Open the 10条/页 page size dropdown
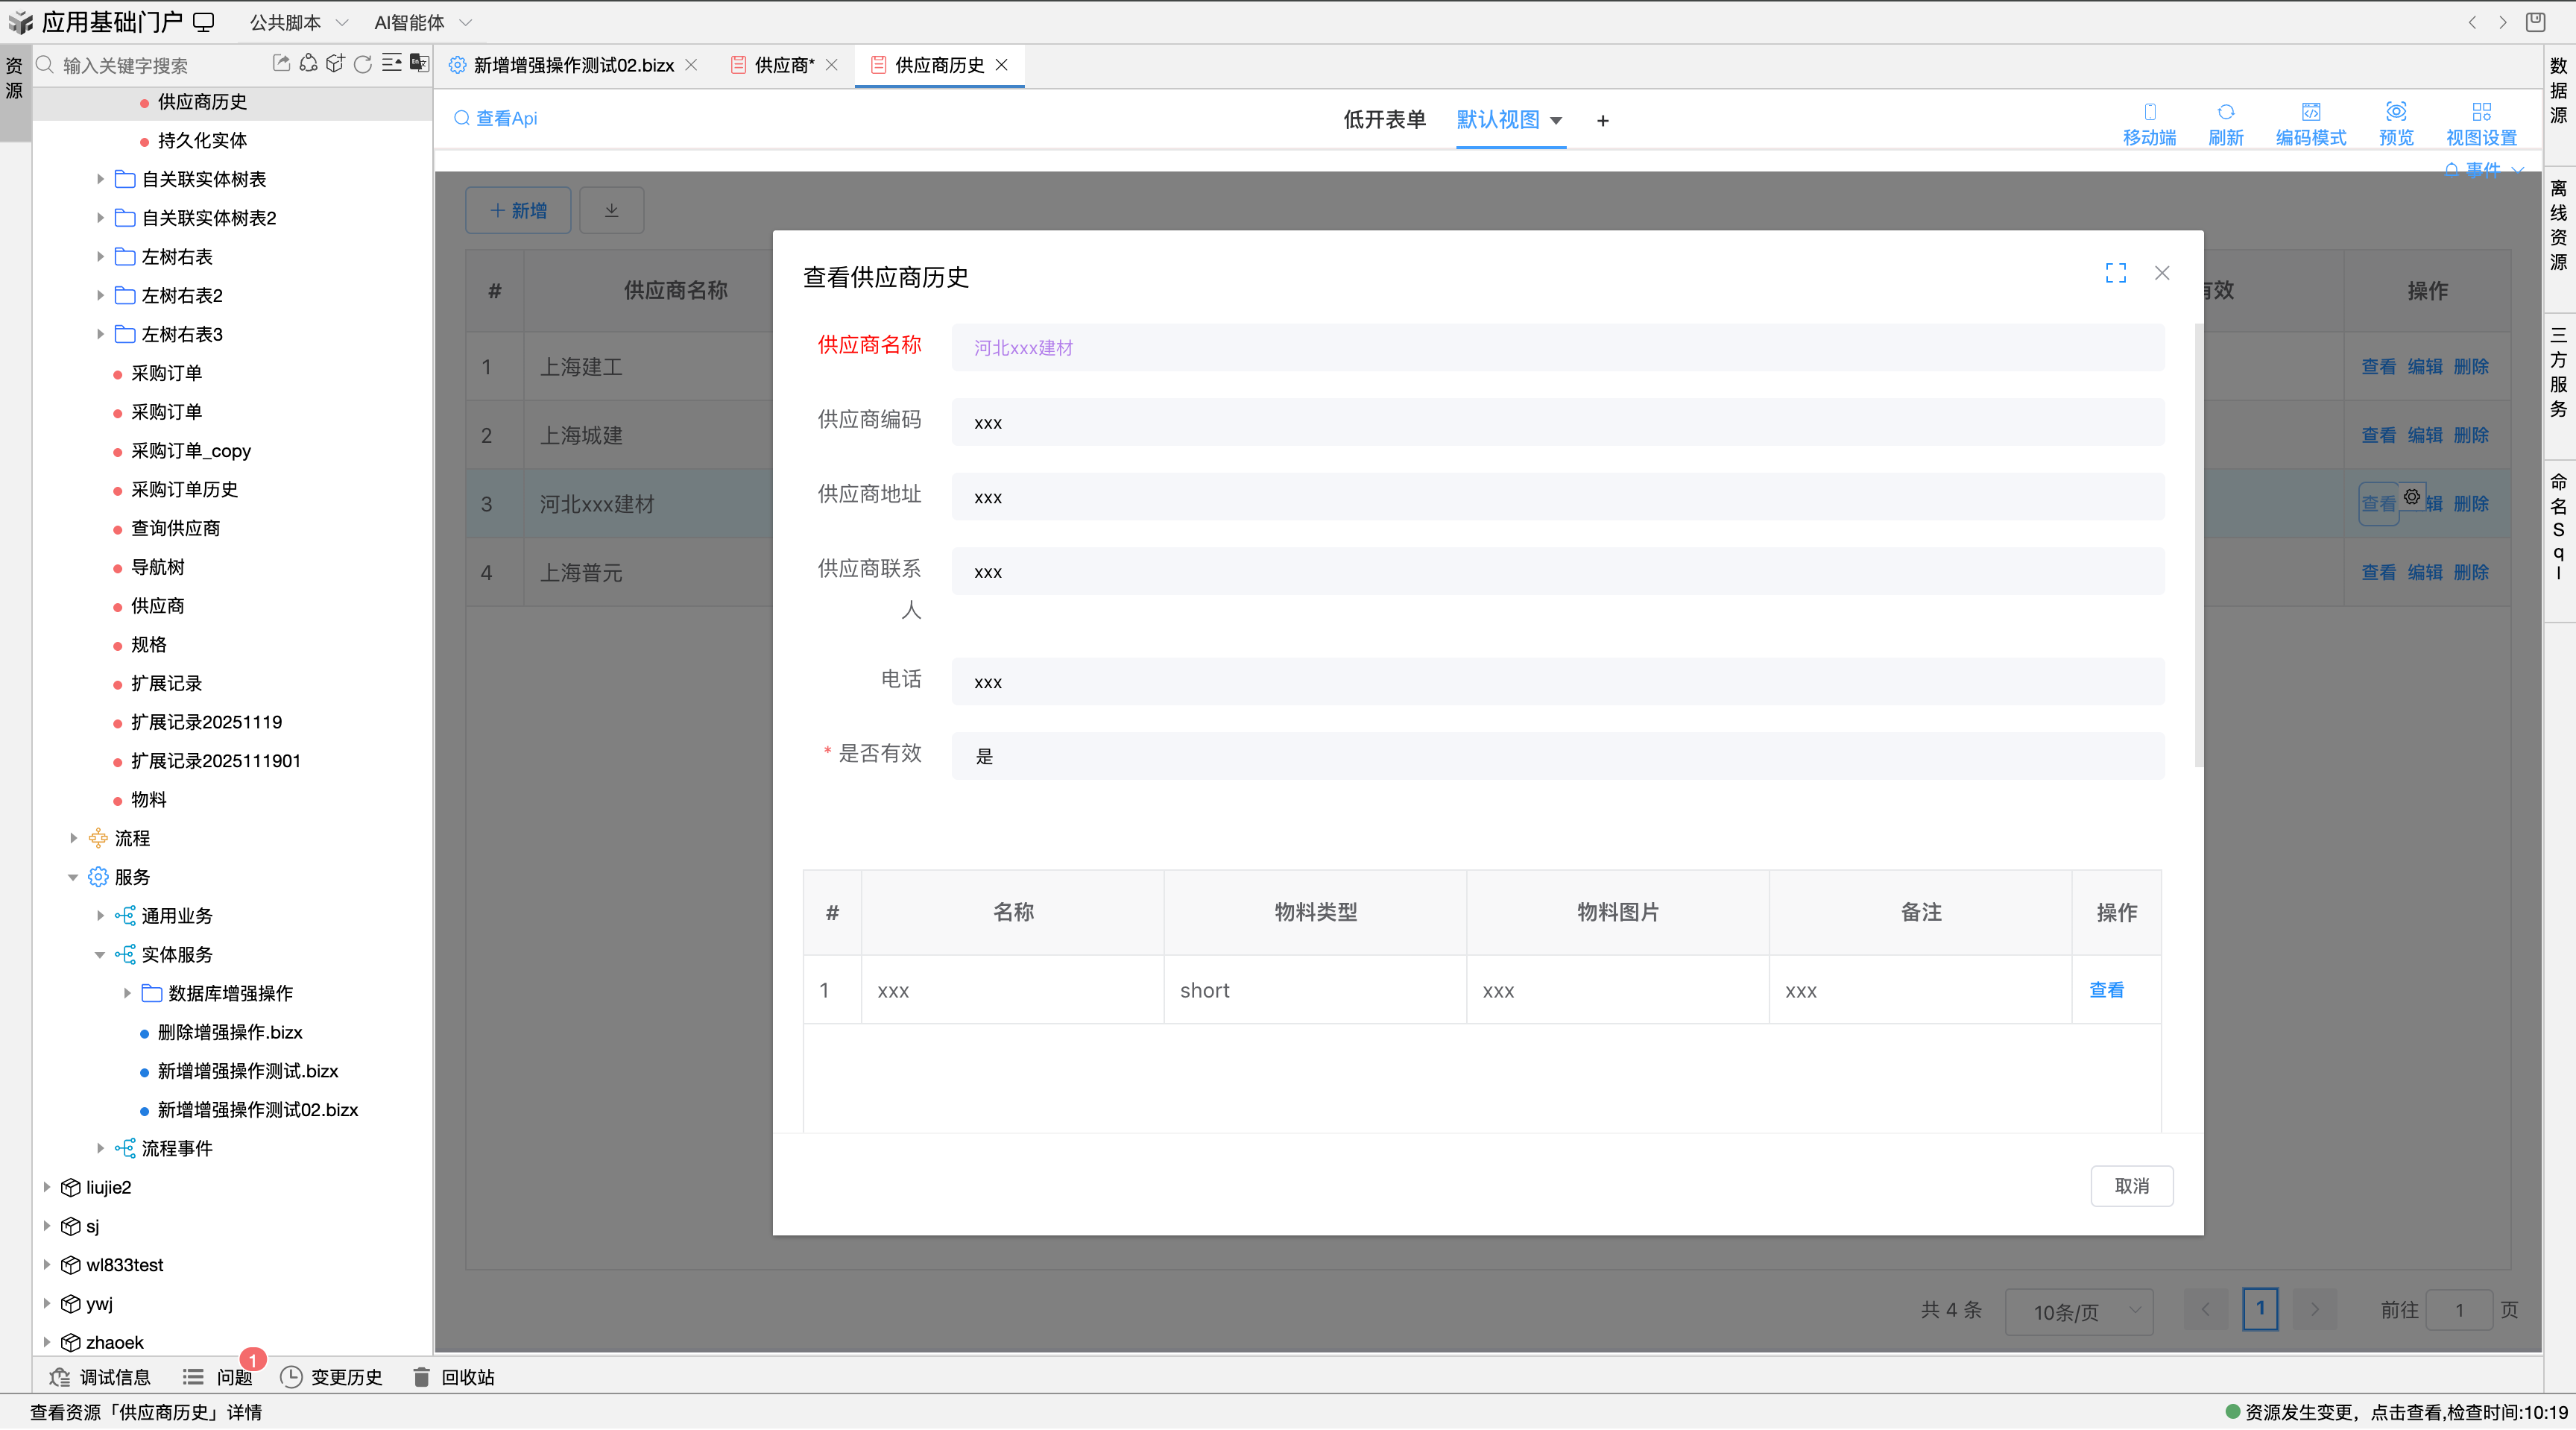This screenshot has height=1430, width=2576. (2079, 1311)
